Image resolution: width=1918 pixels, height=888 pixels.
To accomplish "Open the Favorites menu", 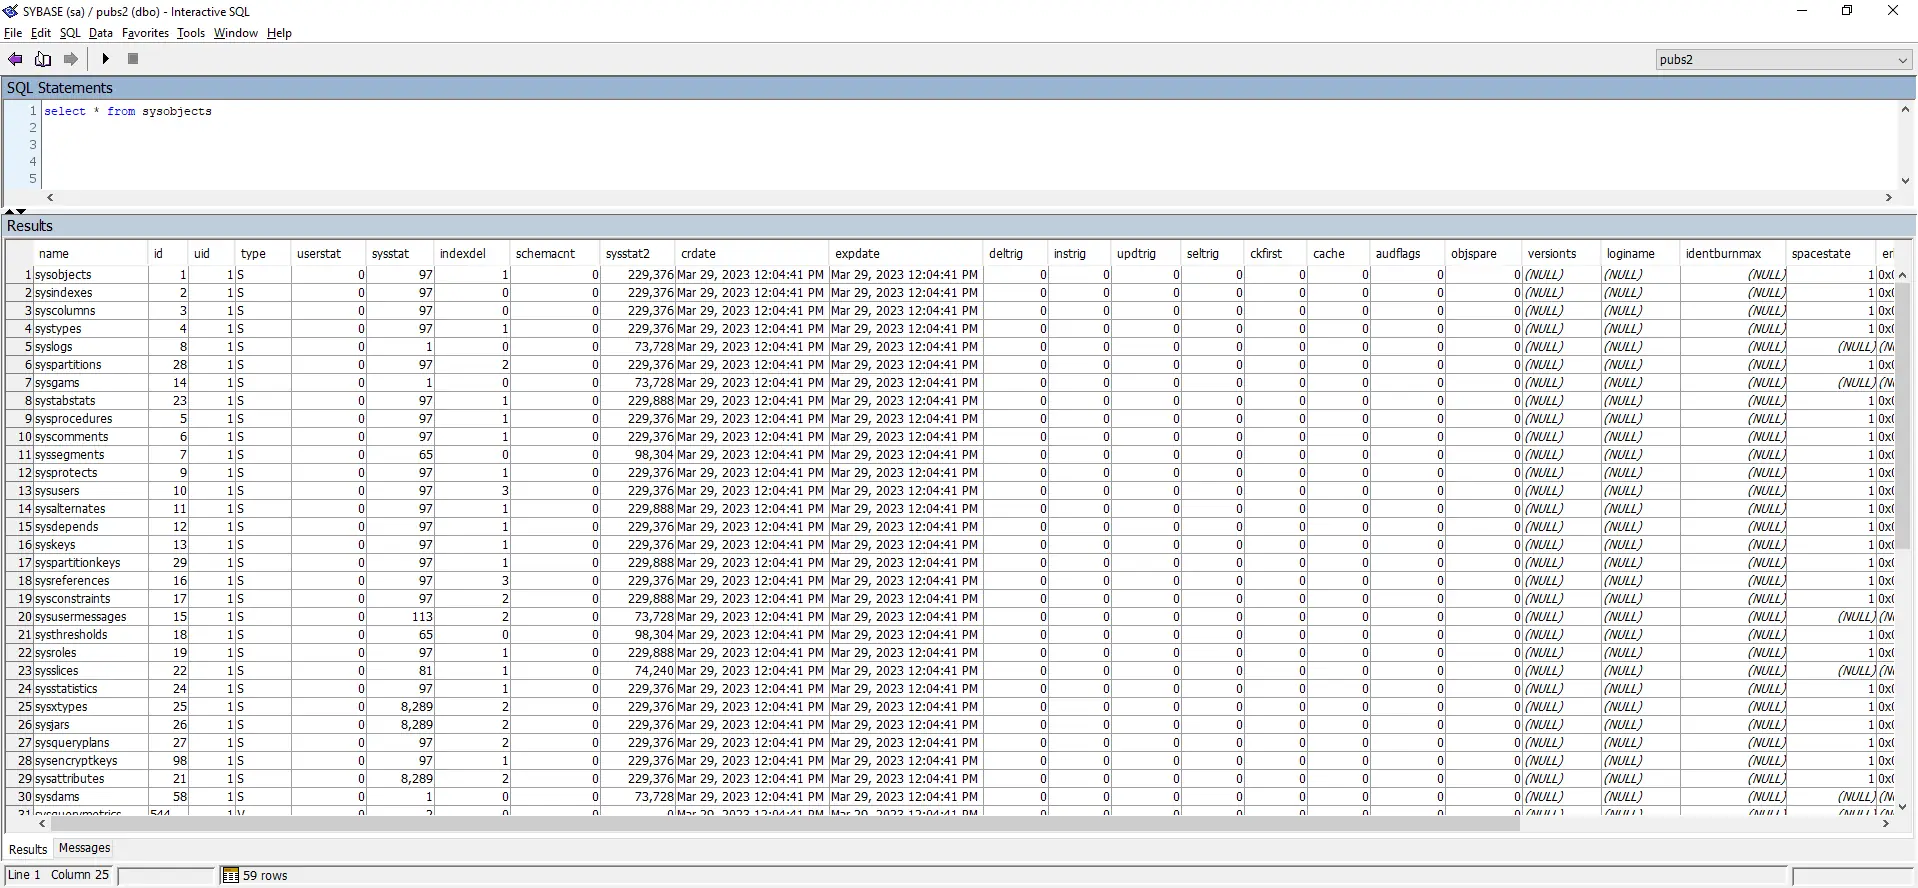I will click(x=146, y=33).
